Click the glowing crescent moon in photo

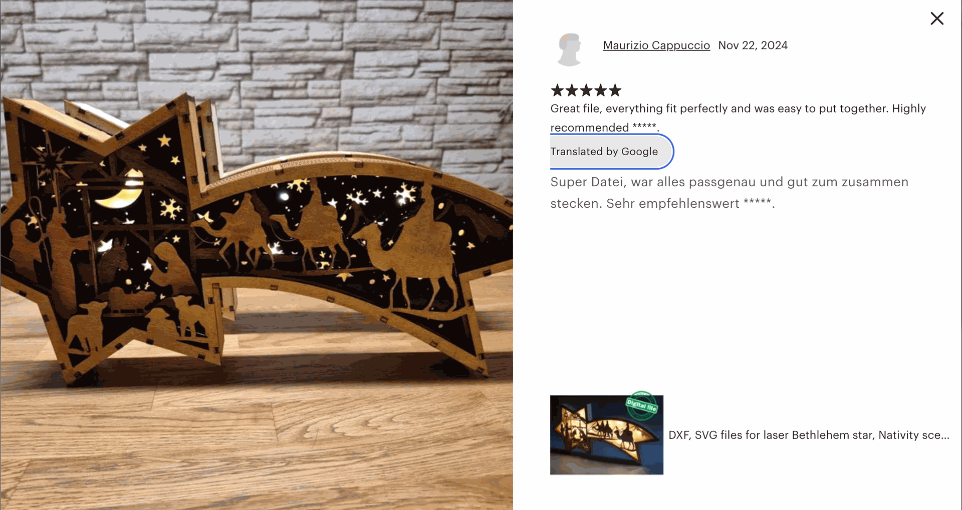point(121,191)
